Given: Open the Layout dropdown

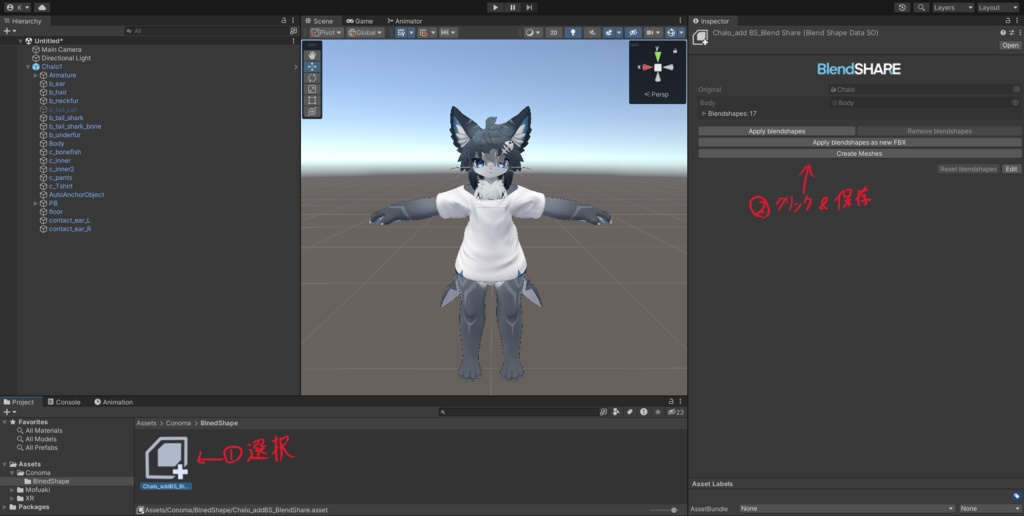Looking at the screenshot, I should (x=999, y=7).
